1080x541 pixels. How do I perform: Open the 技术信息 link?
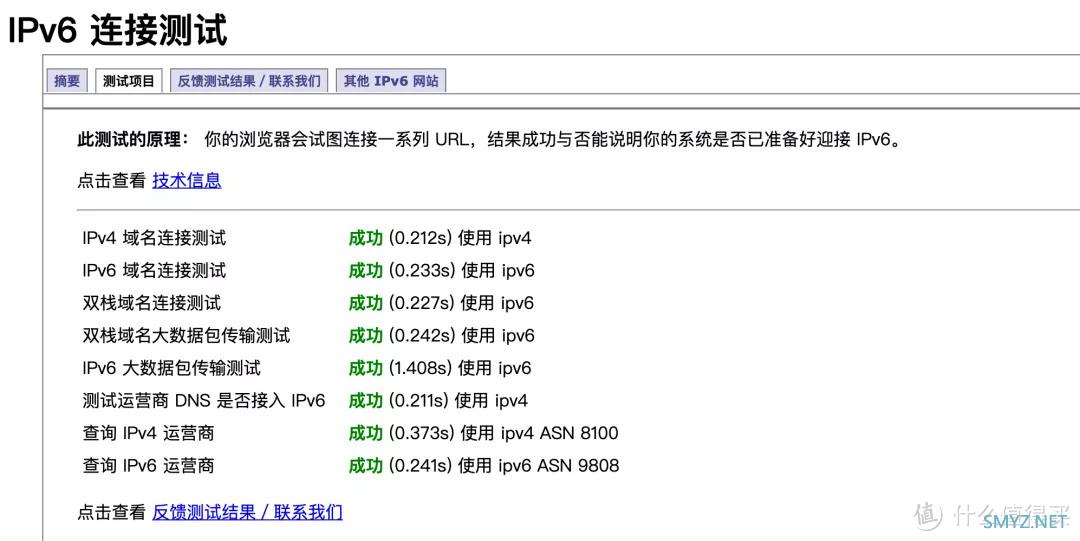tap(187, 181)
